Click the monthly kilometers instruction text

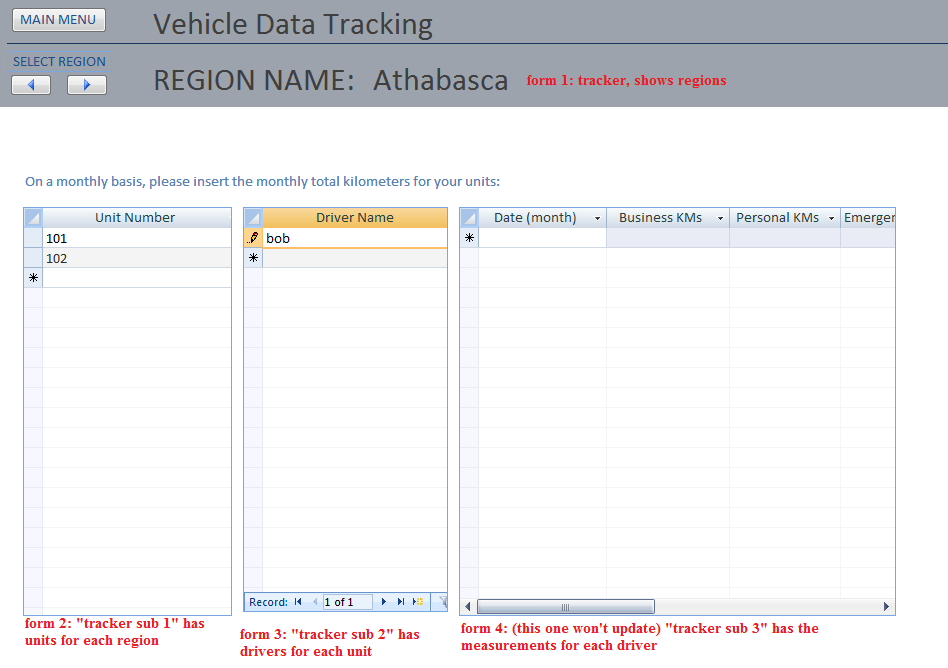(262, 181)
